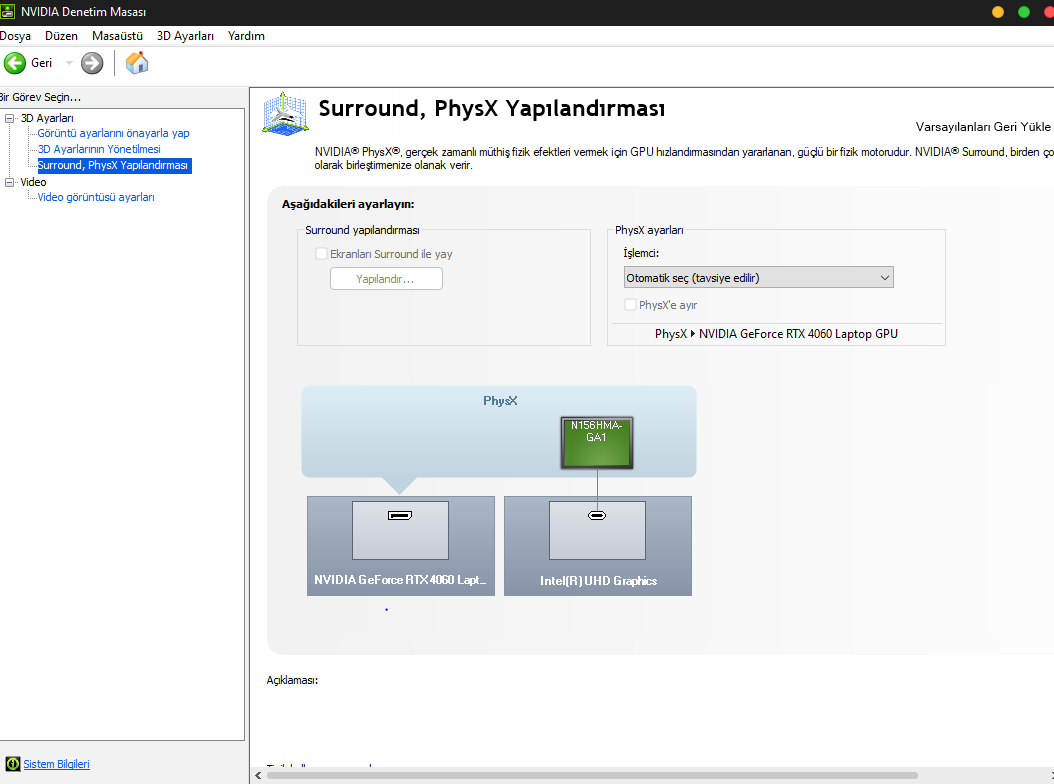Click the 'Açıklaması:' label
The width and height of the screenshot is (1054, 784).
tap(292, 680)
